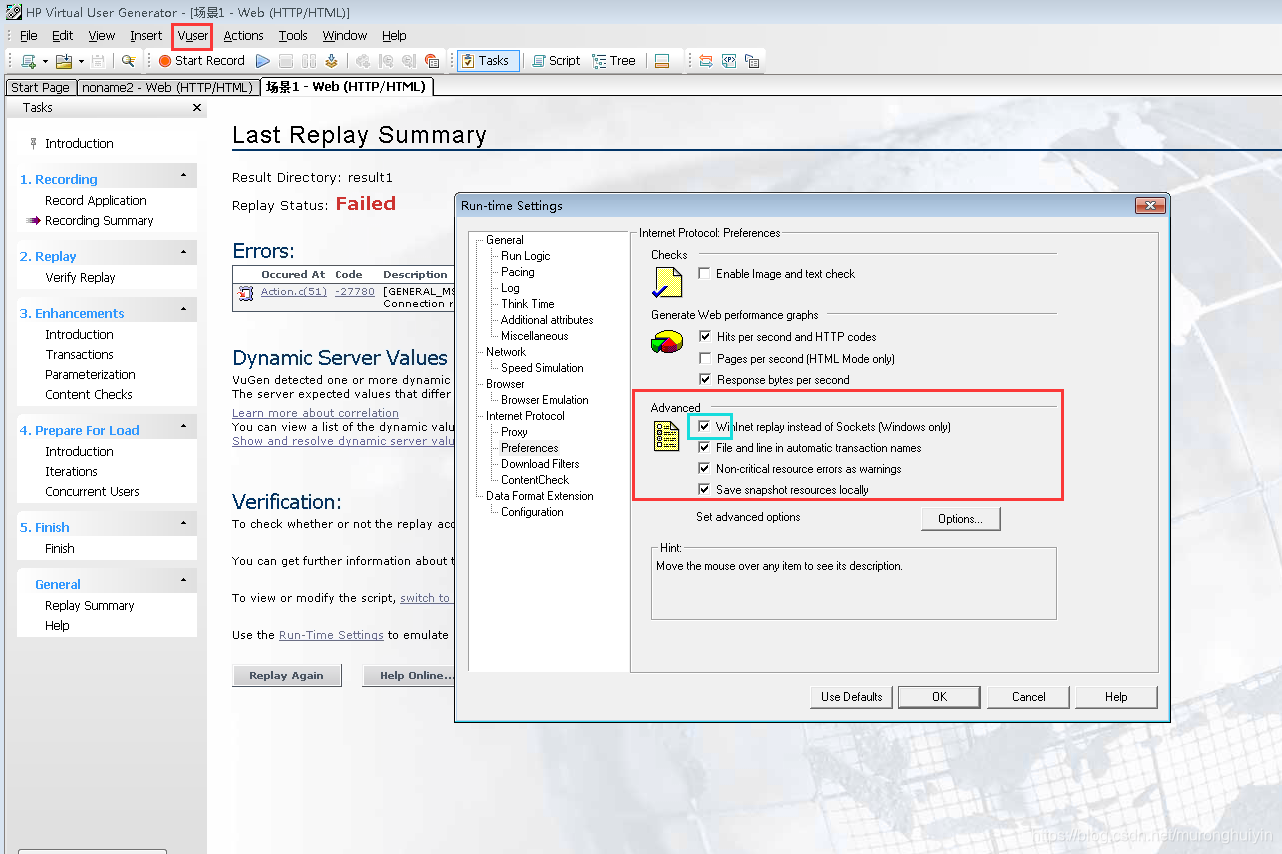Open the dropdown arrow beside Open Script
The width and height of the screenshot is (1282, 854).
(81, 61)
